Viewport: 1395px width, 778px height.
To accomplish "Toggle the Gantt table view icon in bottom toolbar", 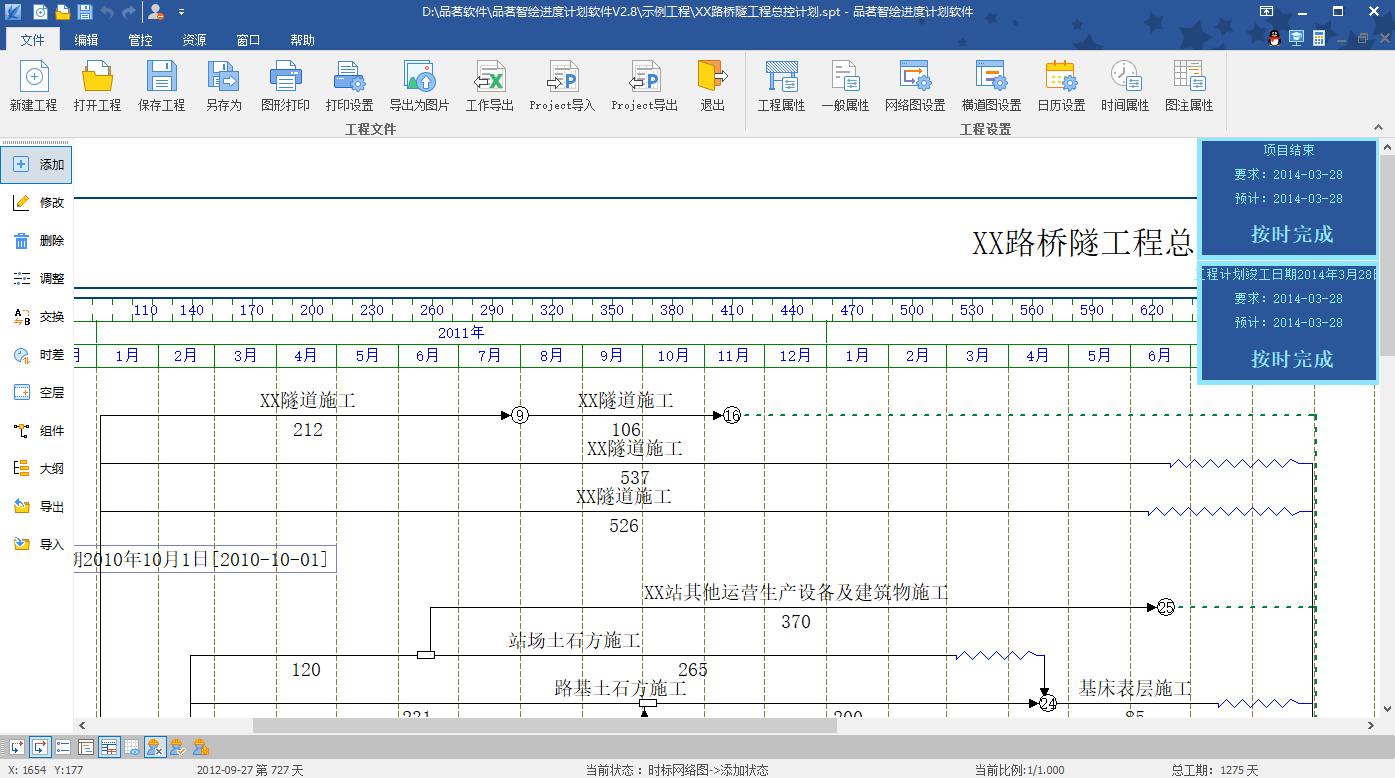I will (x=109, y=746).
